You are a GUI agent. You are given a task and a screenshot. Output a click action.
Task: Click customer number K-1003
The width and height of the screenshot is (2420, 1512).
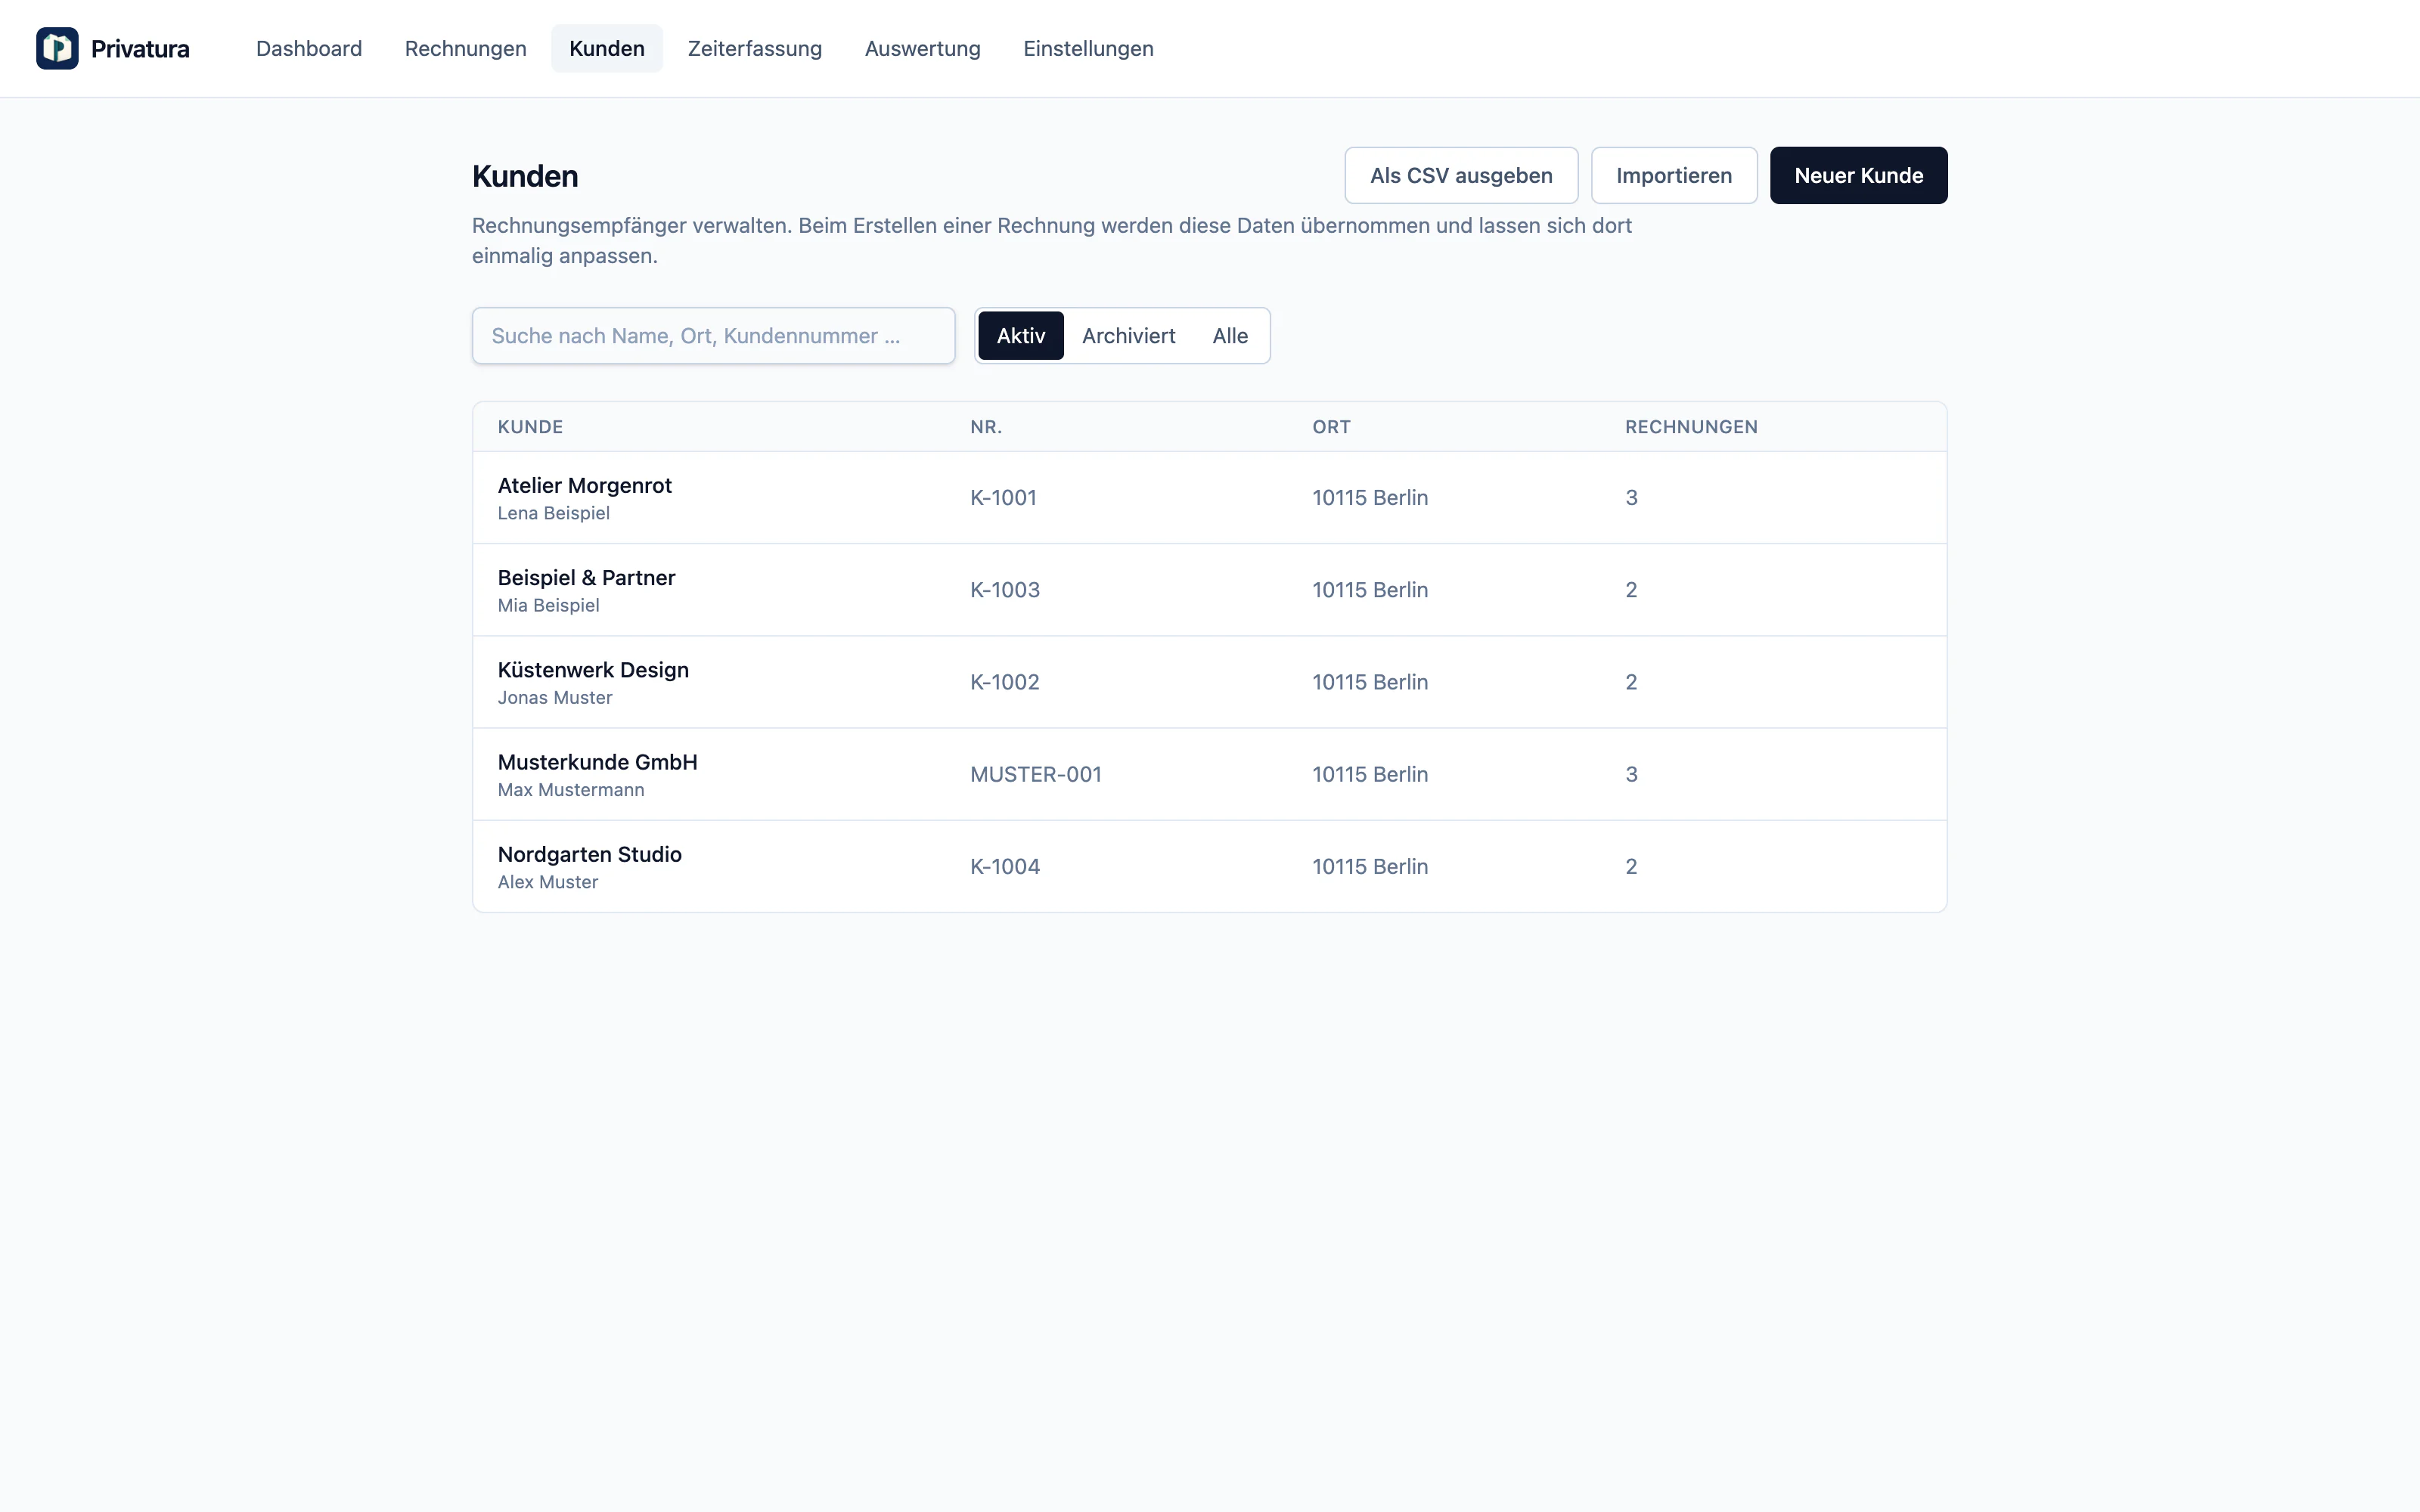coord(1005,590)
